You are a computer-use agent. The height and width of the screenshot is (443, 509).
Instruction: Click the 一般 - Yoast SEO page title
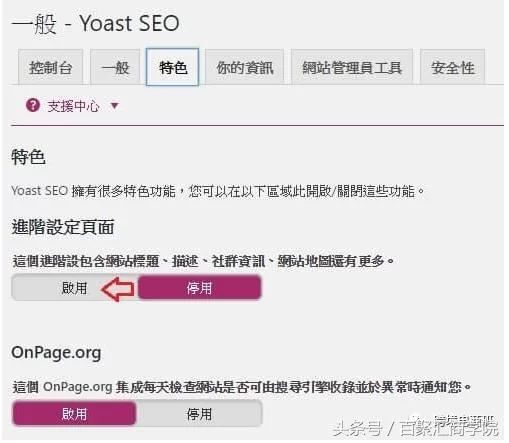tap(96, 23)
